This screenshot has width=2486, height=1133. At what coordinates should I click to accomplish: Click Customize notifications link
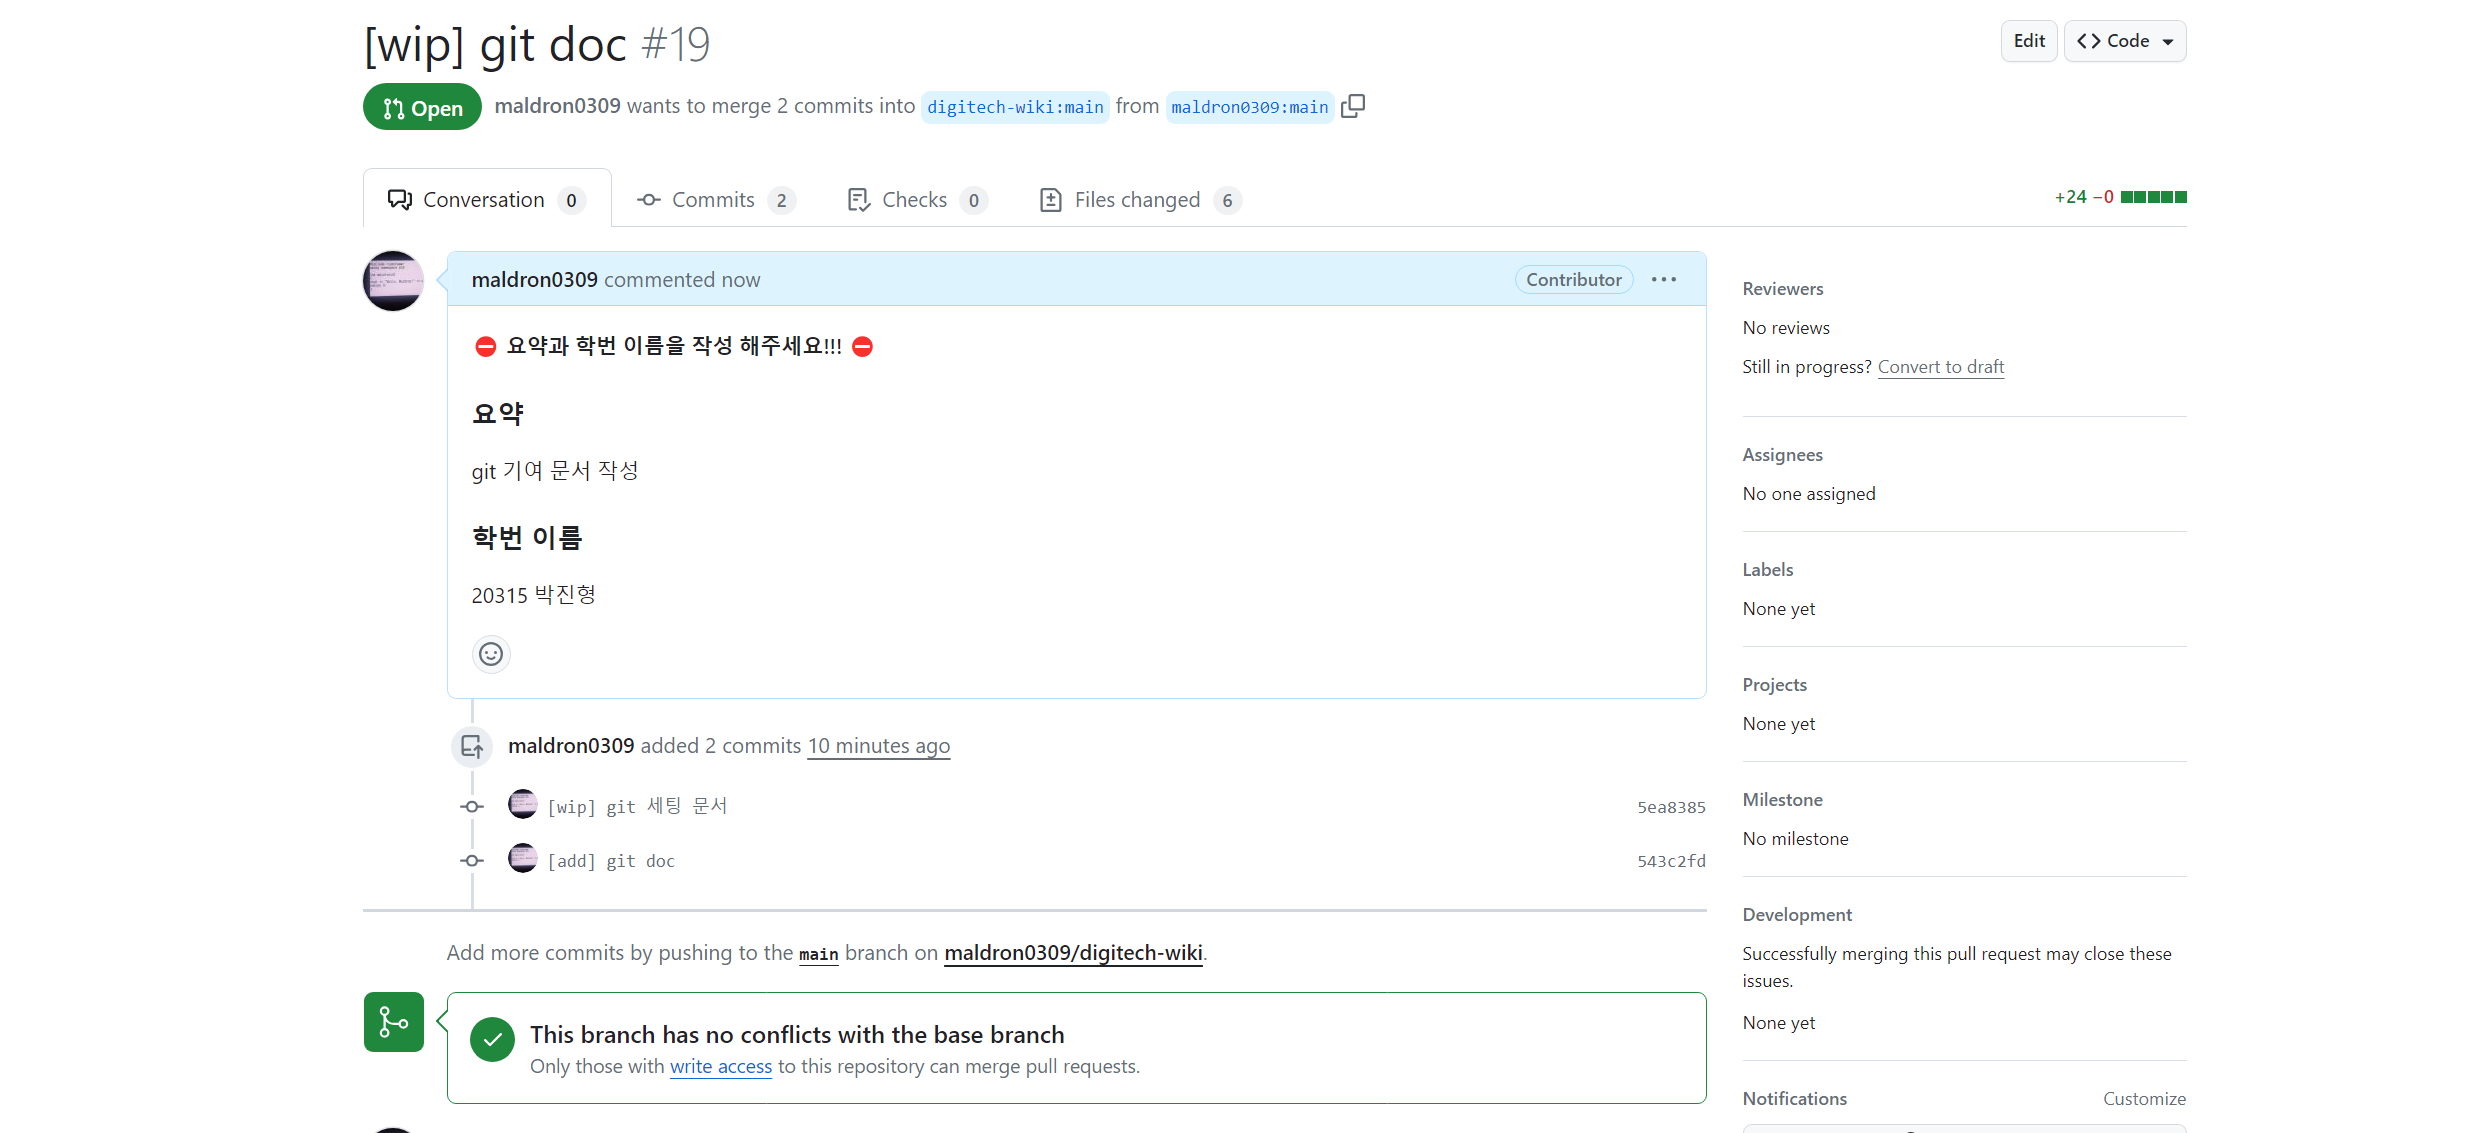[2143, 1099]
